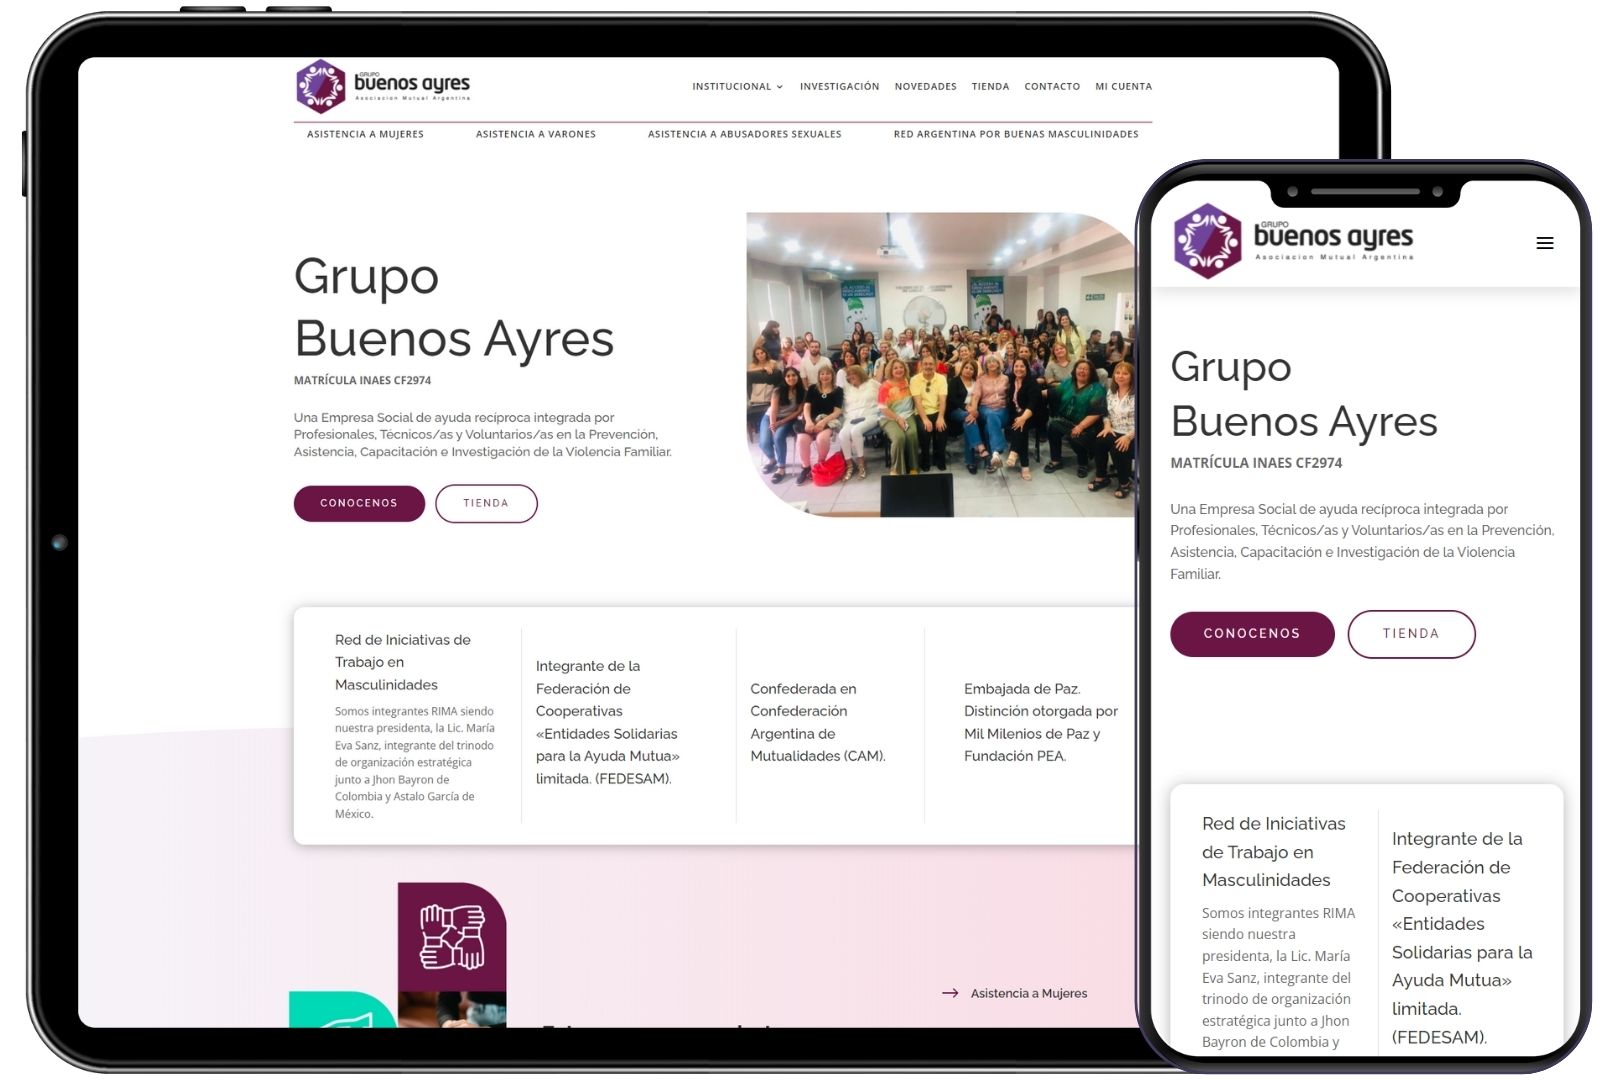The image size is (1614, 1080).
Task: Open Asistencia a Abusadores Sexuales
Action: 744,134
